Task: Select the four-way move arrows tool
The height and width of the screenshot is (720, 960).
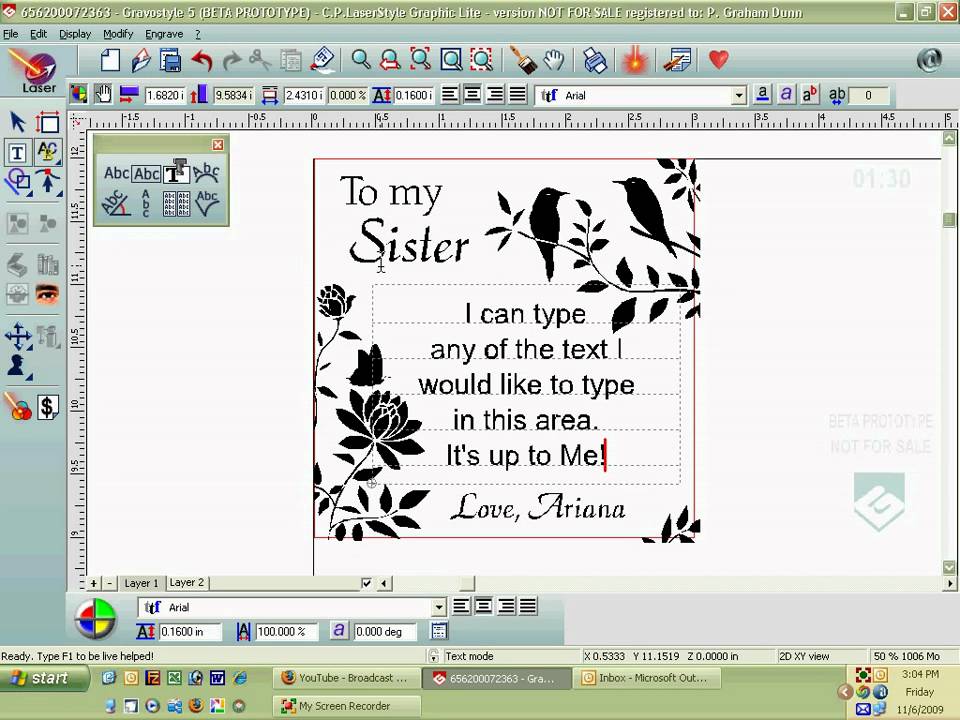Action: point(18,336)
